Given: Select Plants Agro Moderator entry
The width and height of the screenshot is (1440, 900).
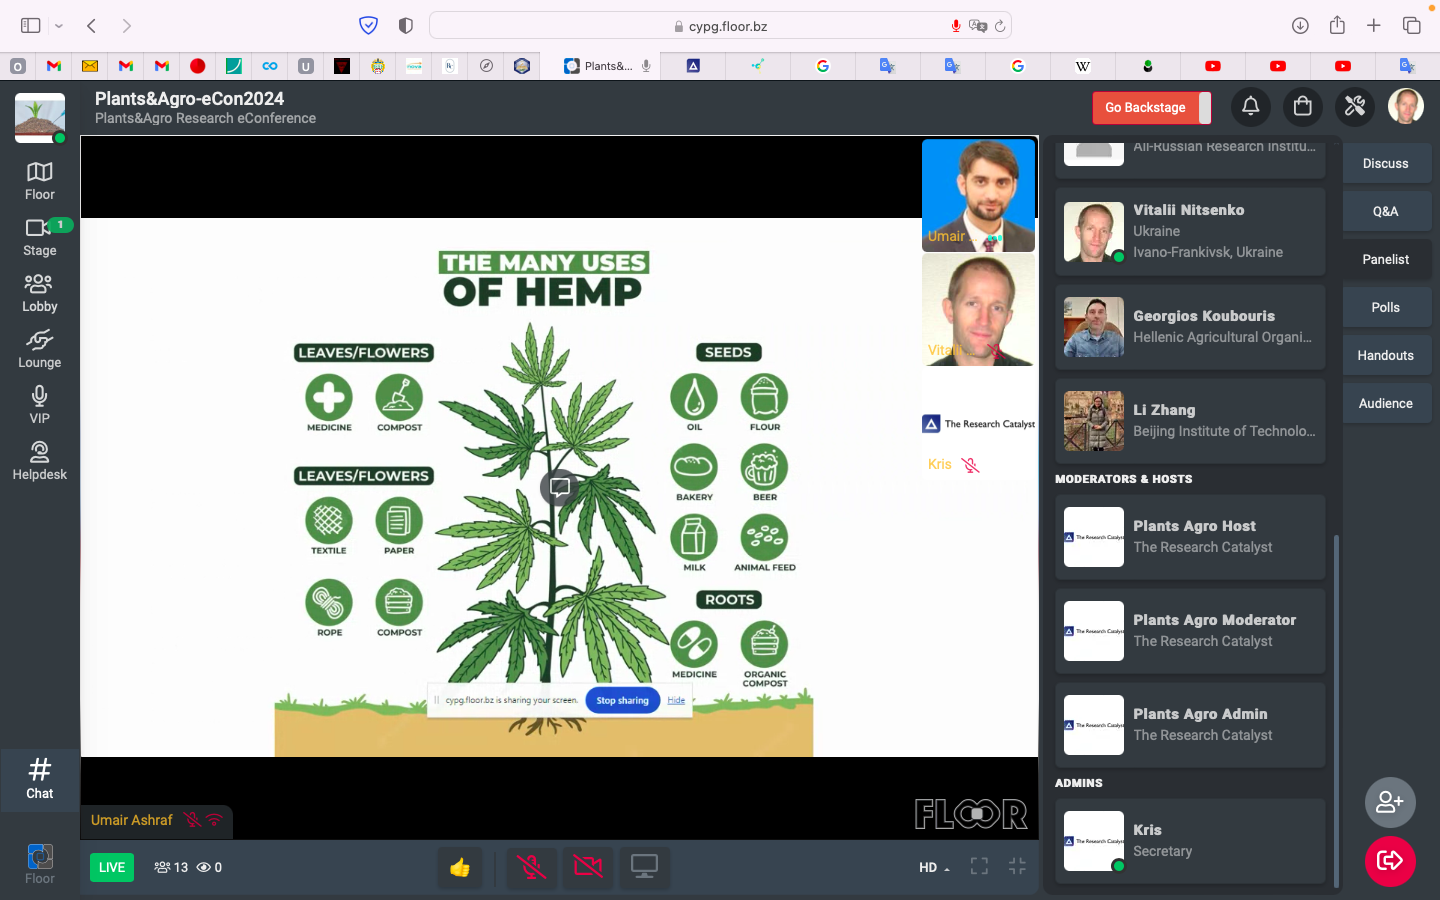Looking at the screenshot, I should click(1190, 631).
